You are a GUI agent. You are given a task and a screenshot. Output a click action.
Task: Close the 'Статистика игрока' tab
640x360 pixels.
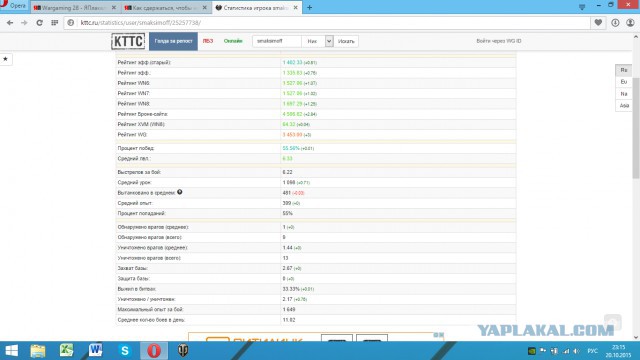point(296,8)
